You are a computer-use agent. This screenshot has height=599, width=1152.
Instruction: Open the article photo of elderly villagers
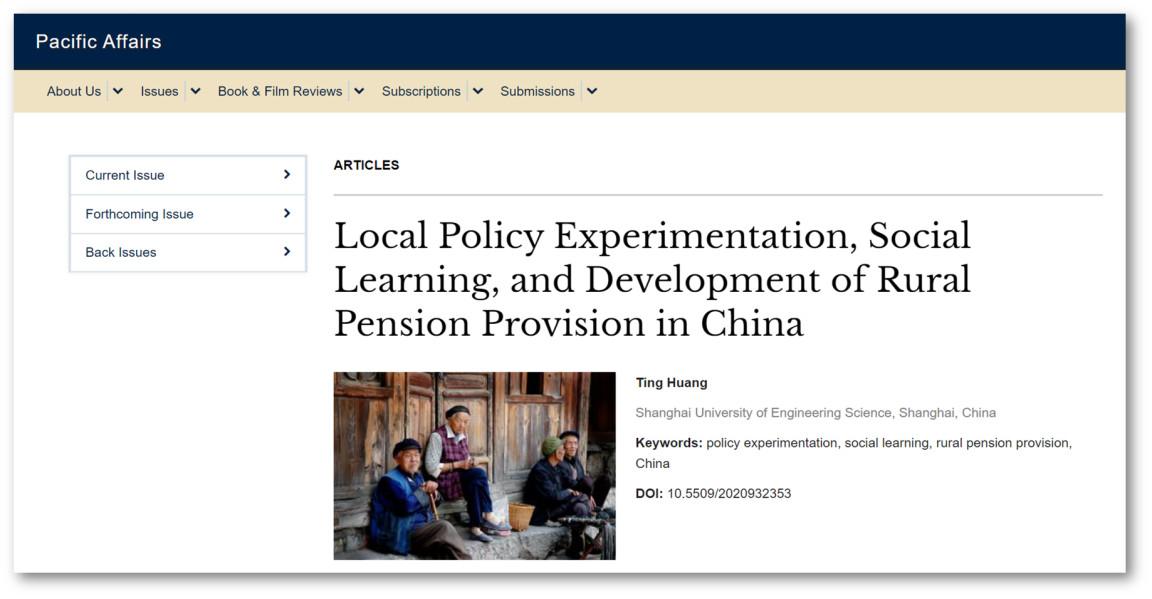[475, 465]
